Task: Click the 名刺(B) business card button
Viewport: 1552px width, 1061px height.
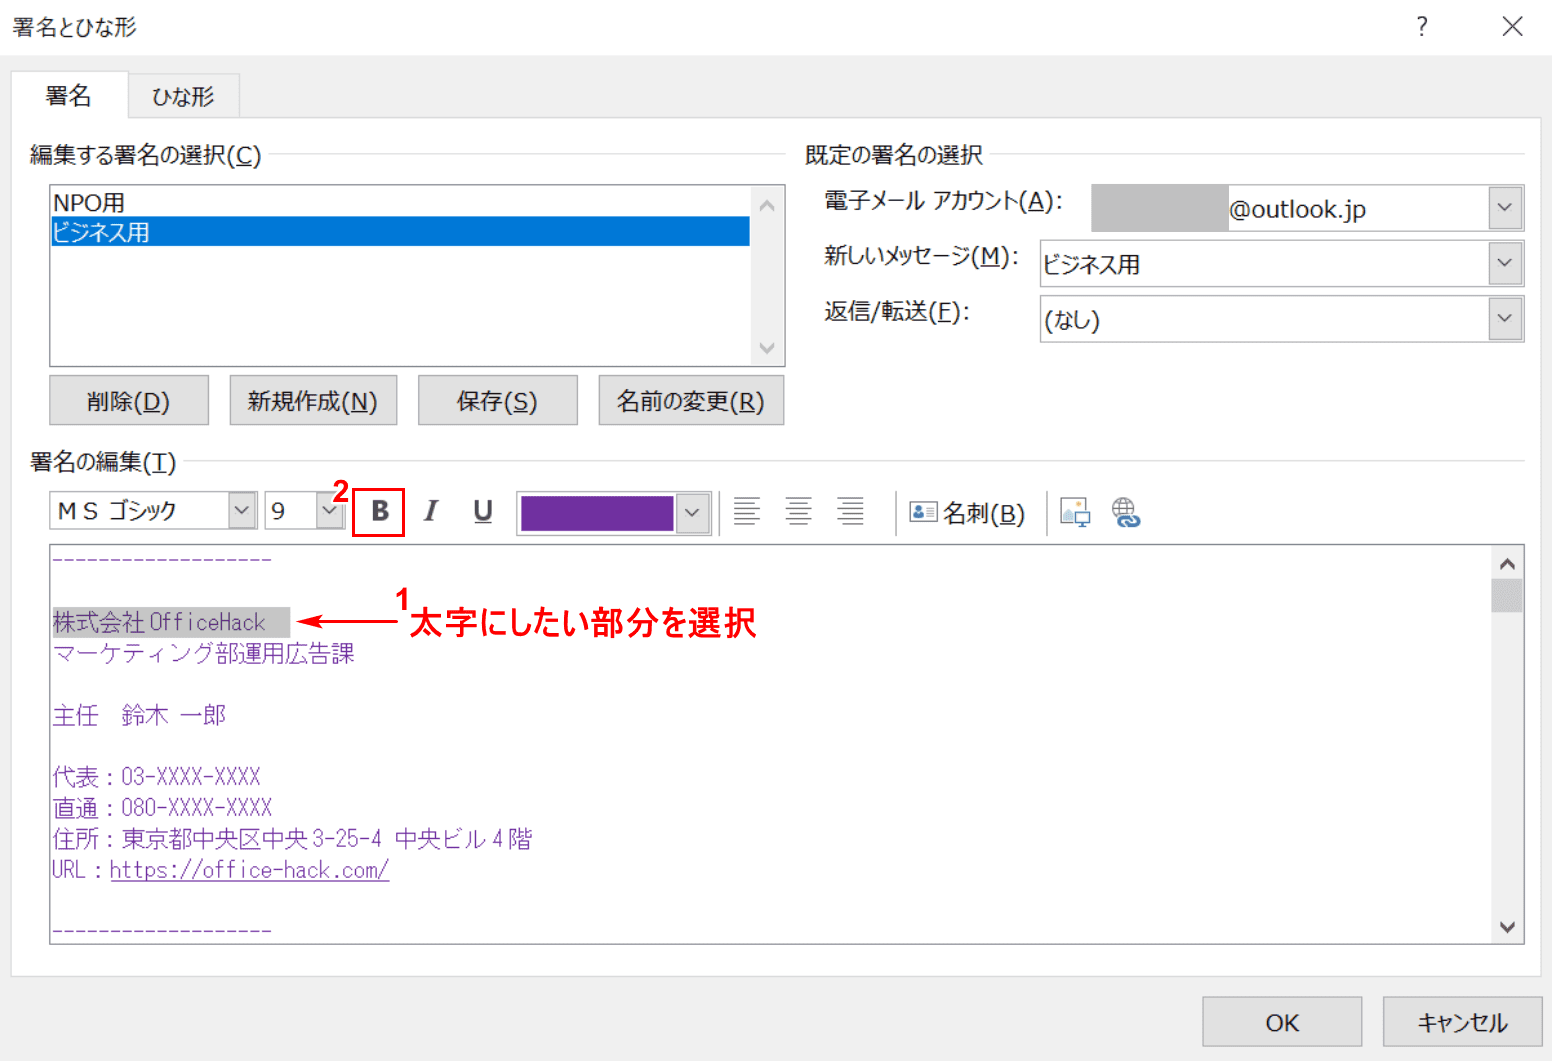Action: pyautogui.click(x=967, y=513)
